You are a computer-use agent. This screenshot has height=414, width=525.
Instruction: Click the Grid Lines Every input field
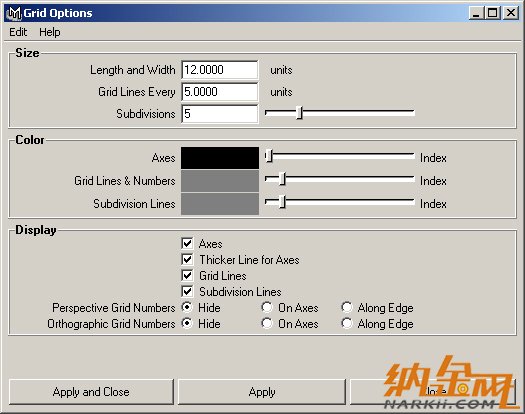220,92
